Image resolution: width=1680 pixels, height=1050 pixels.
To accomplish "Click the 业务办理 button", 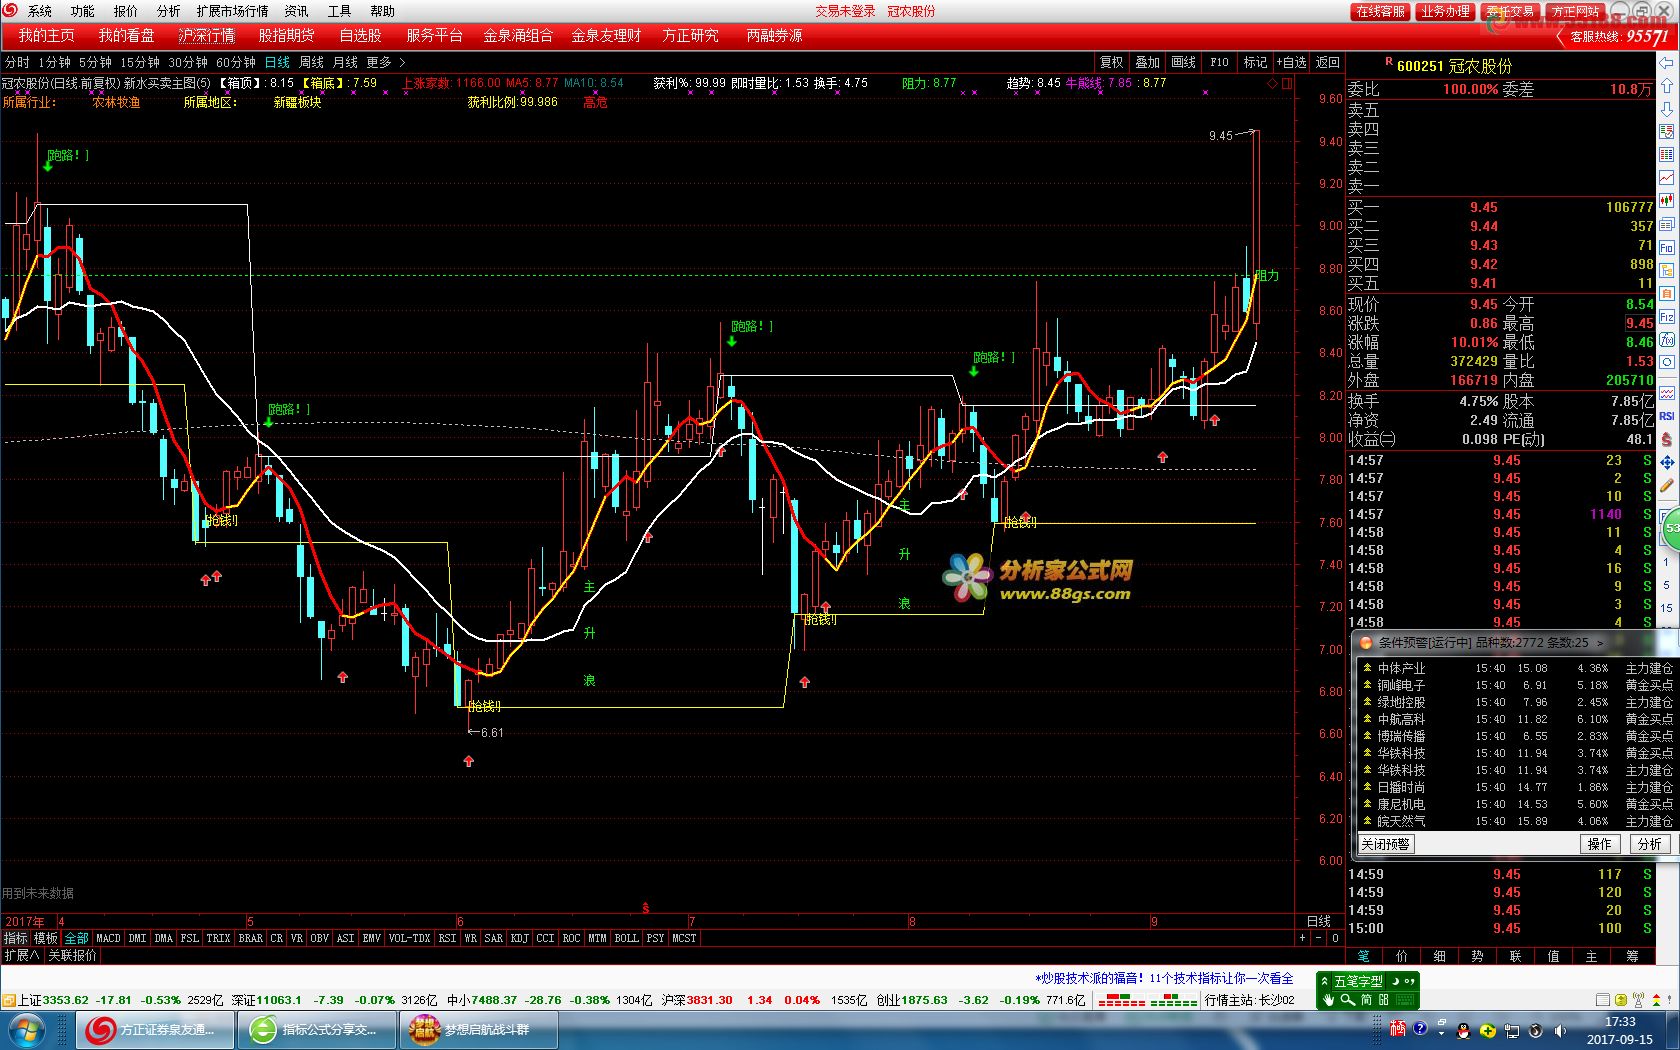I will [x=1446, y=11].
